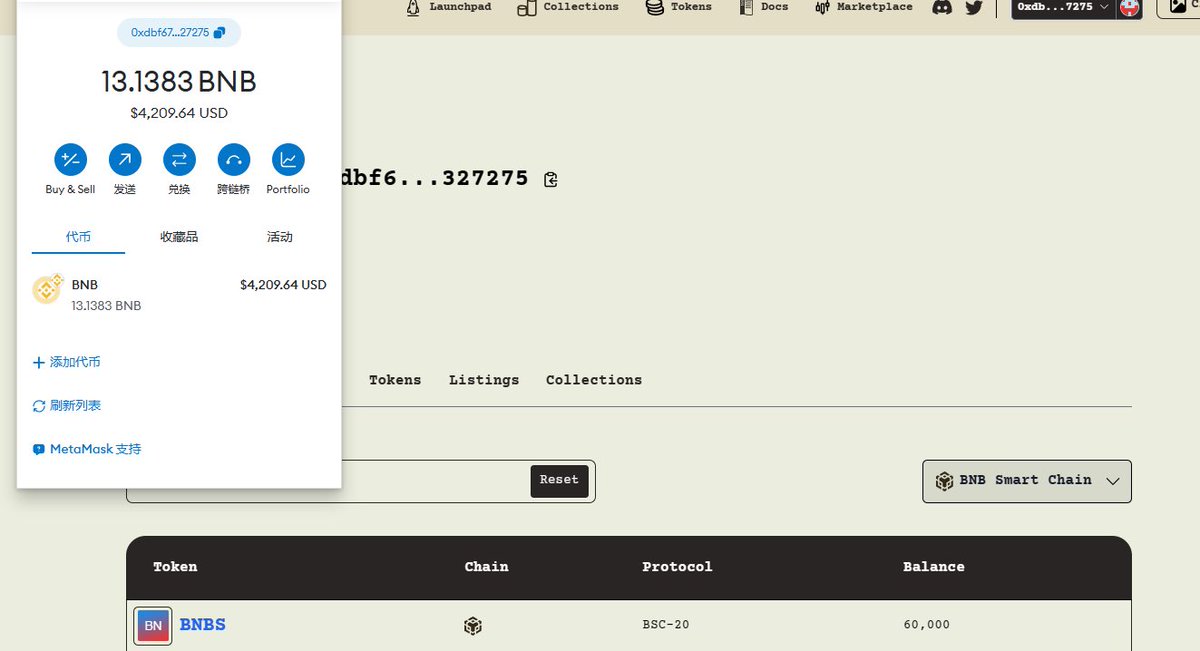Click the Token column header

click(x=175, y=567)
